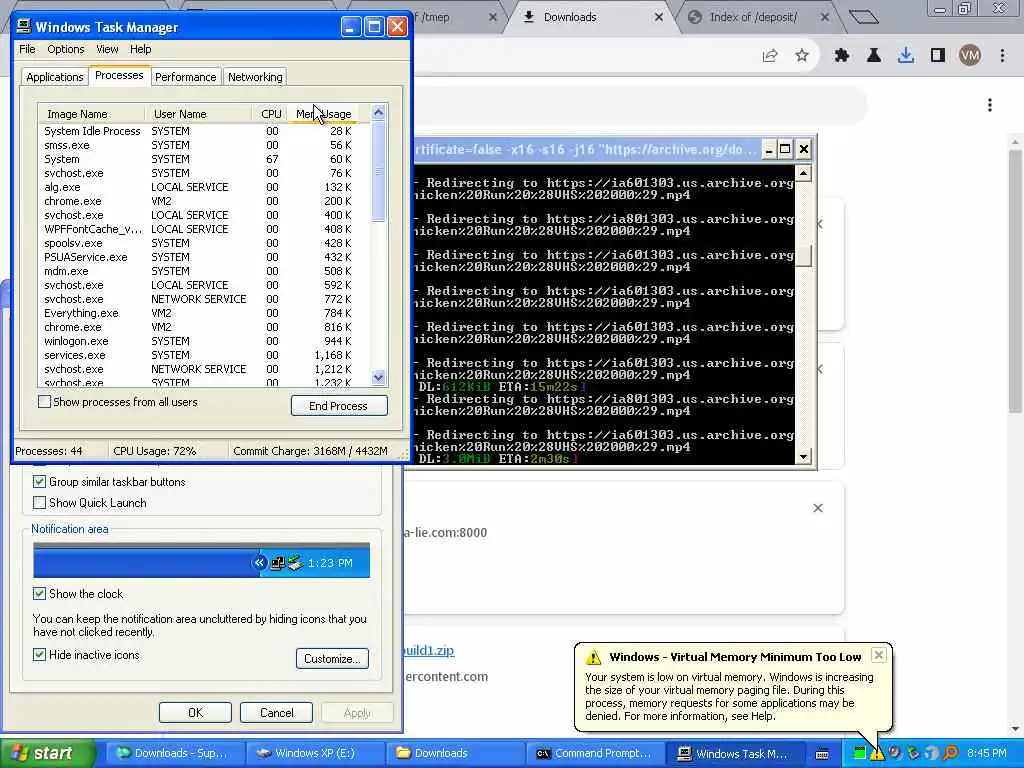The image size is (1024, 768).
Task: Select the Everything.exe process row
Action: 204,313
